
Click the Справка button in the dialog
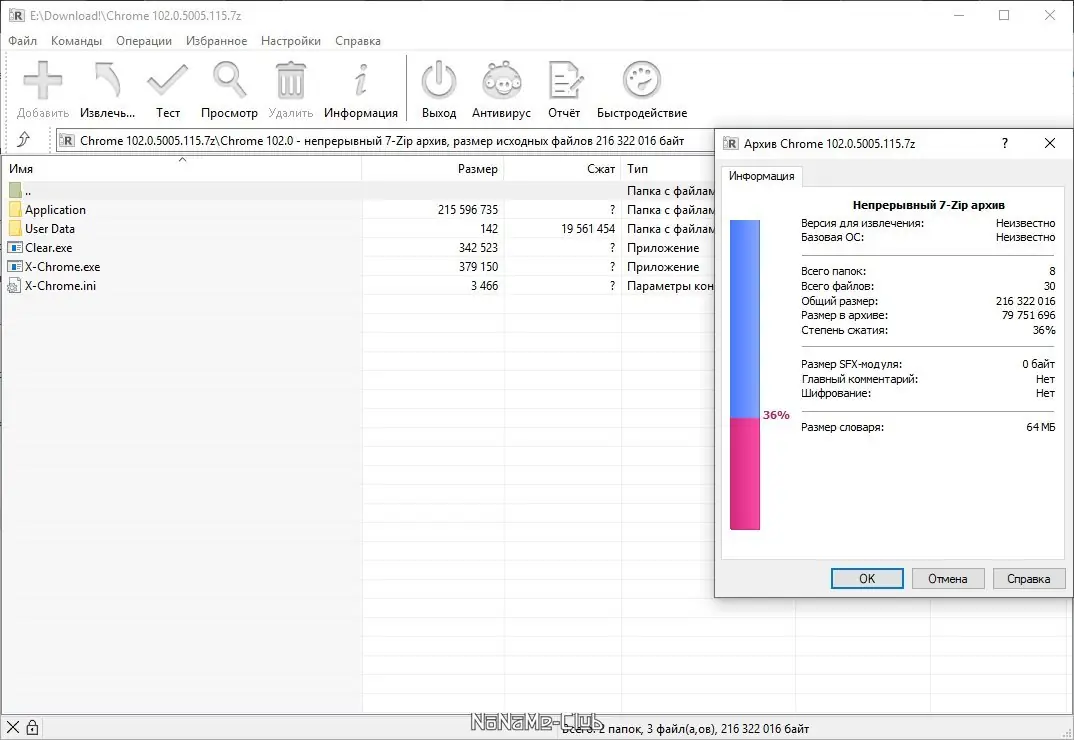(x=1028, y=578)
